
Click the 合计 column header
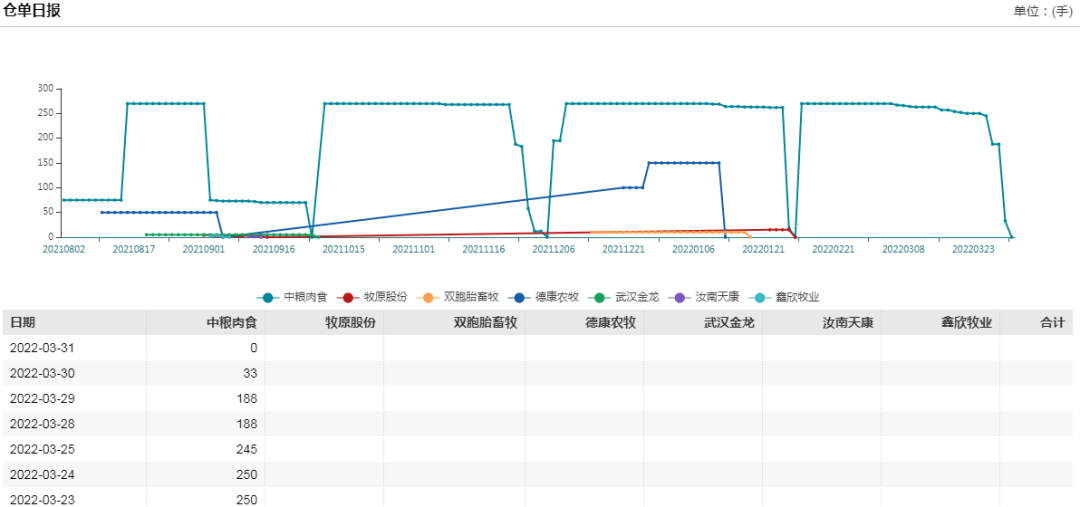coord(1052,323)
